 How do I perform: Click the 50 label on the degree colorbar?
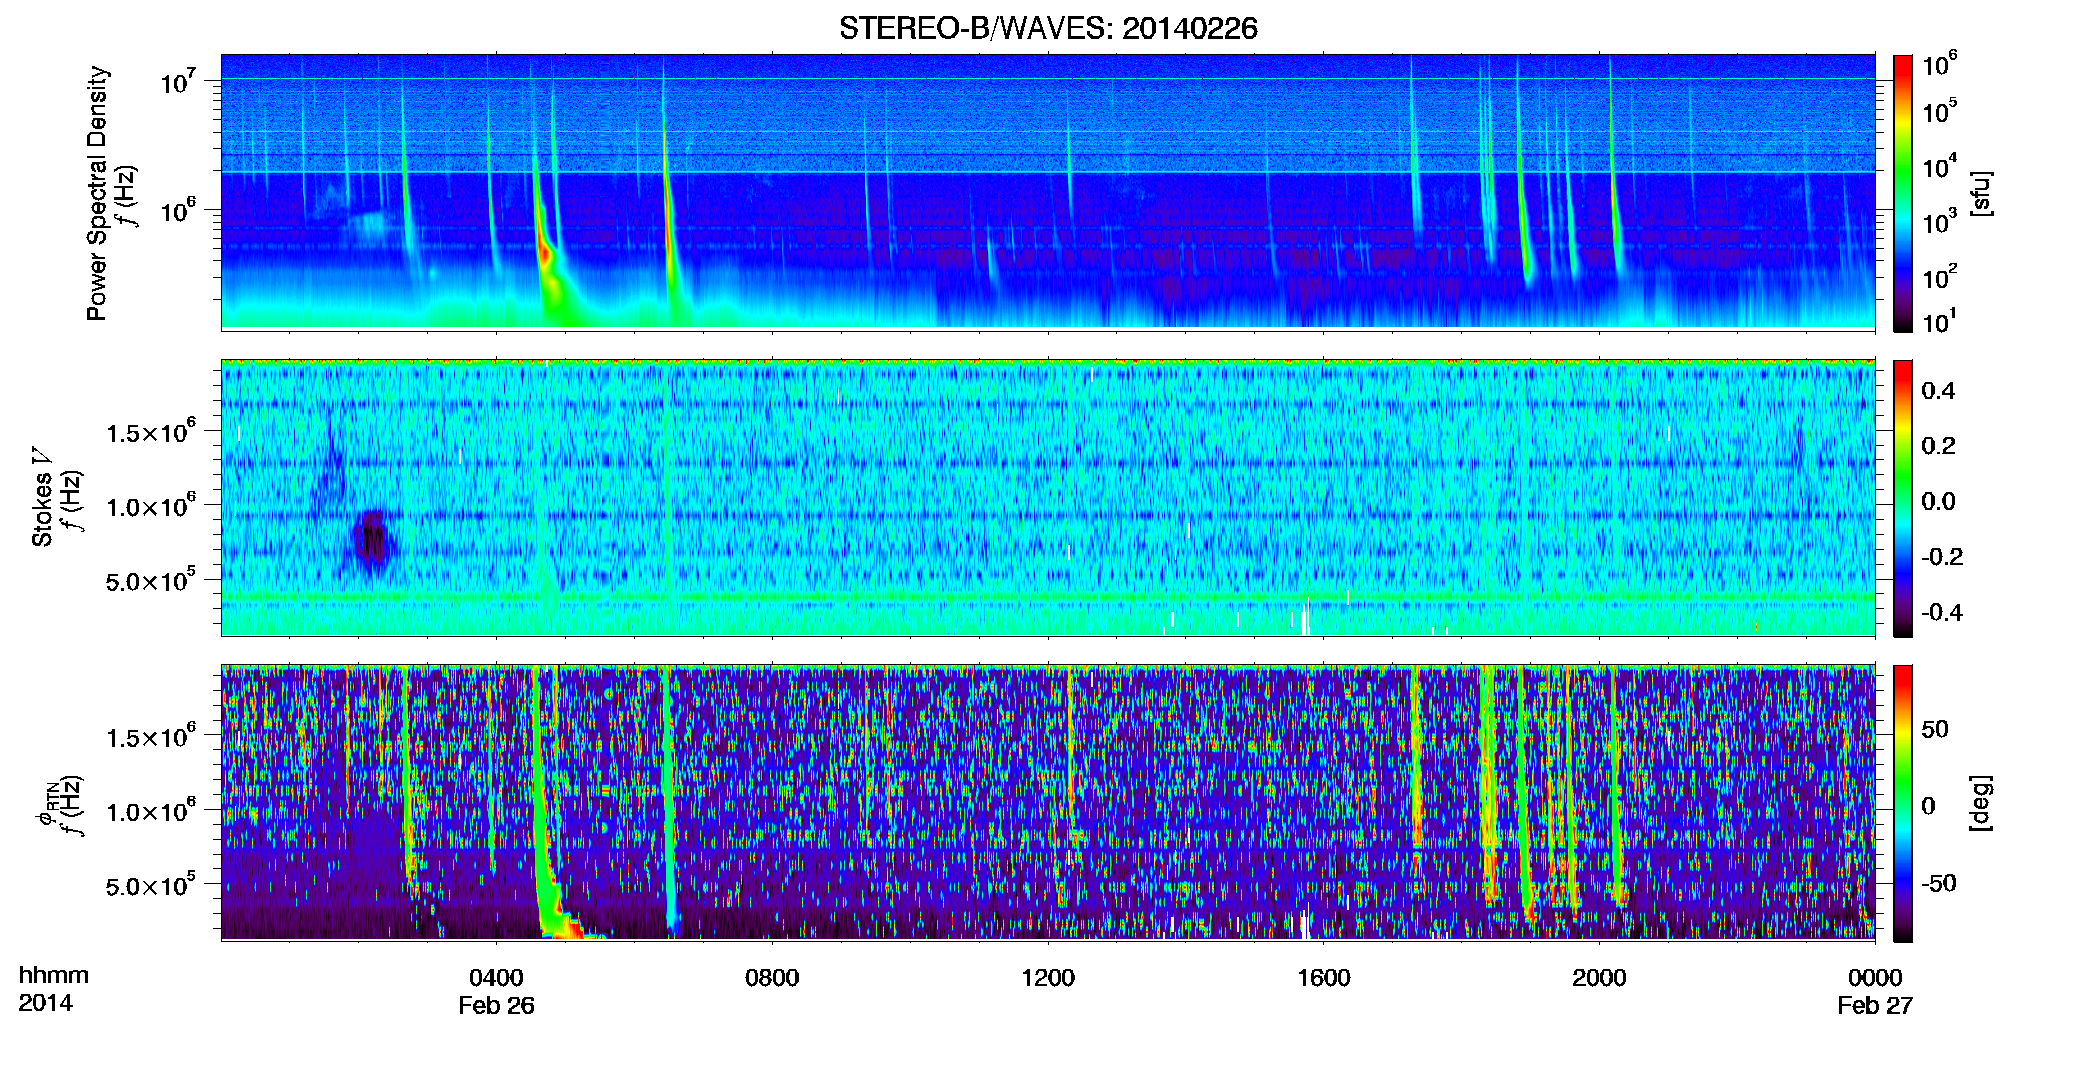1935,729
